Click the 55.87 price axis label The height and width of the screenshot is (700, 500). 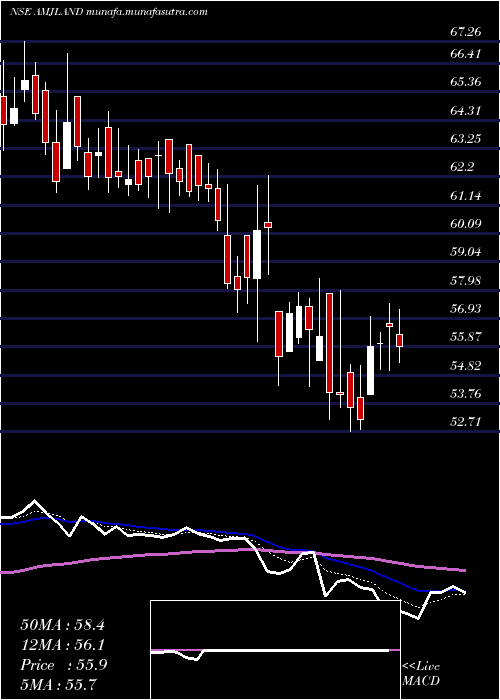pyautogui.click(x=466, y=337)
